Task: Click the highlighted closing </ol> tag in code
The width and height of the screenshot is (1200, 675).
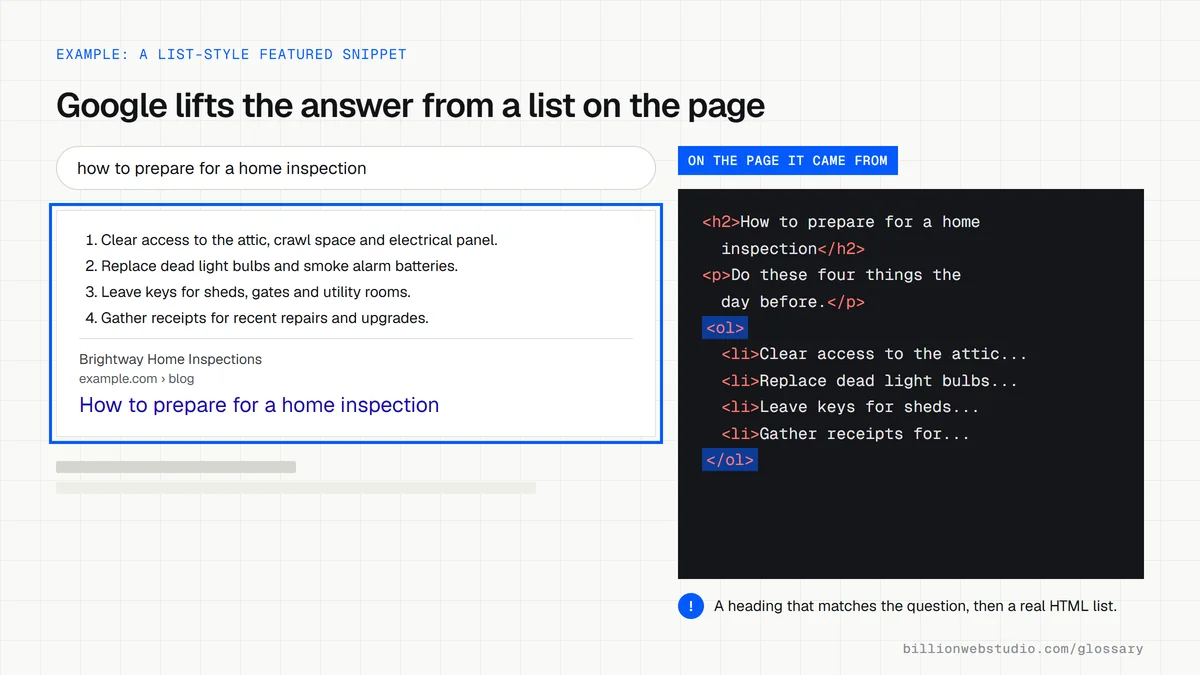Action: point(730,460)
